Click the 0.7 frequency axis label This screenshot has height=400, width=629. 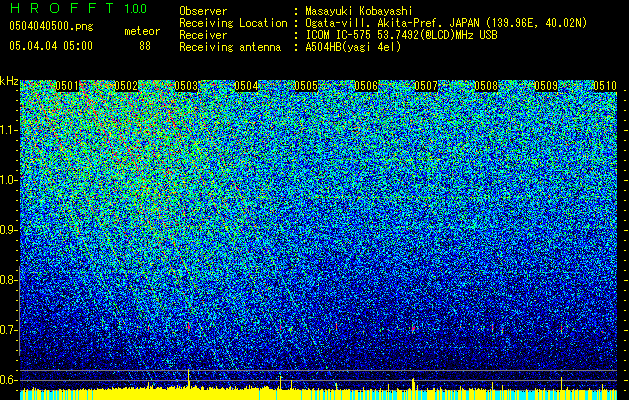pos(8,330)
